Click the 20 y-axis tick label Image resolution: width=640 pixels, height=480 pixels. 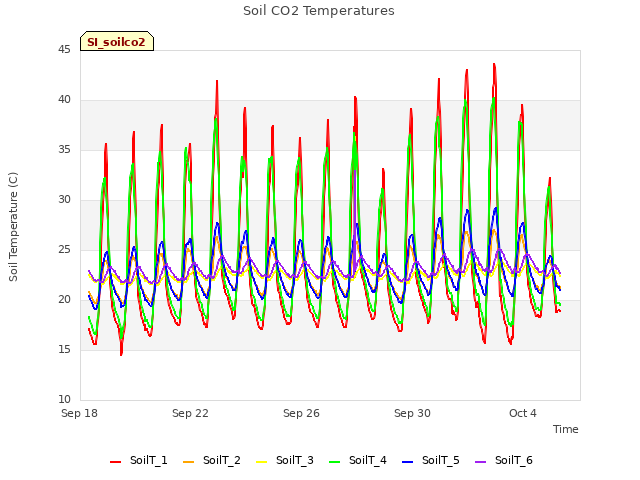pos(64,300)
